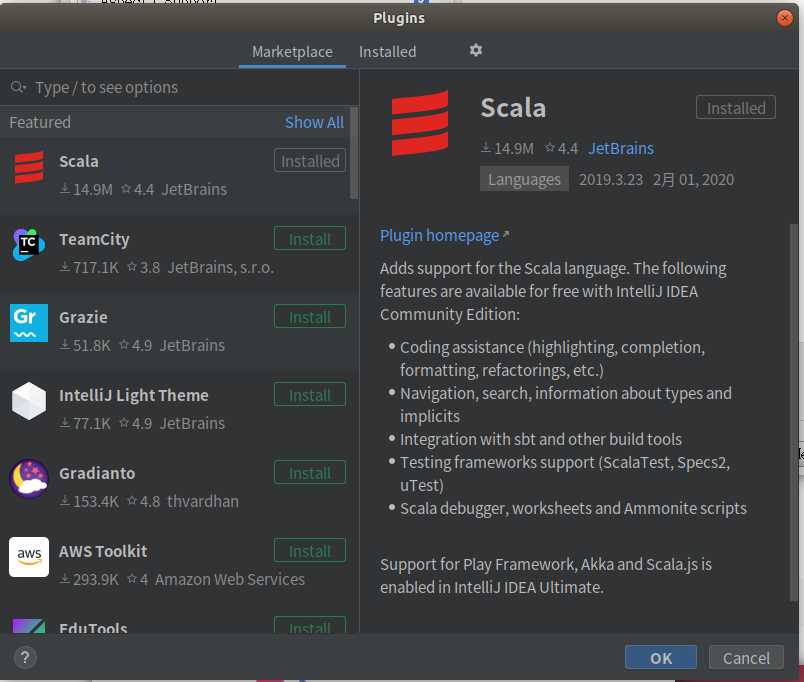Click Installed button in Scala details header
This screenshot has height=682, width=804.
coord(735,108)
